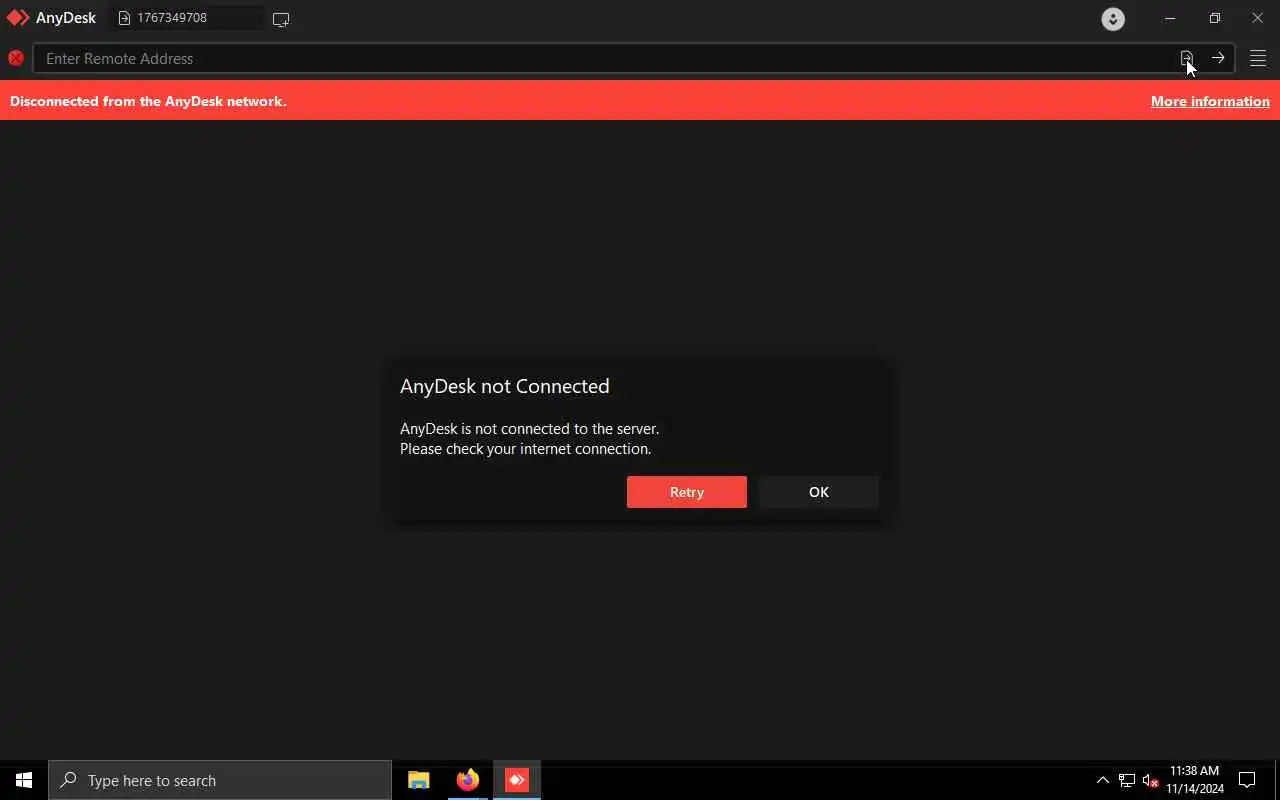Select the 1767349708 address tab
Image resolution: width=1280 pixels, height=800 pixels.
(x=186, y=18)
